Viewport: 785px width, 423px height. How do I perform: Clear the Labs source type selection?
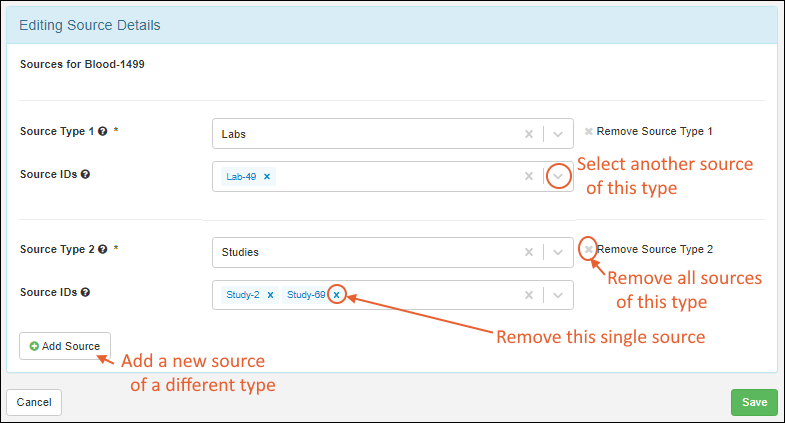point(529,134)
